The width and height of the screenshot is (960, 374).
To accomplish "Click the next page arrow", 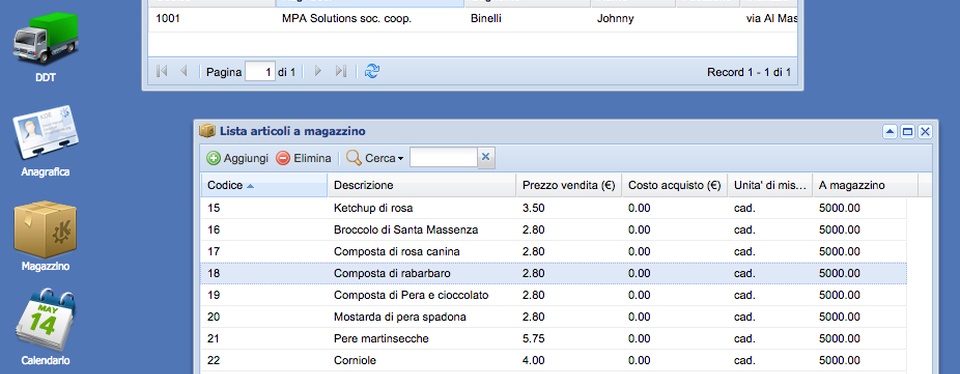I will tap(318, 72).
